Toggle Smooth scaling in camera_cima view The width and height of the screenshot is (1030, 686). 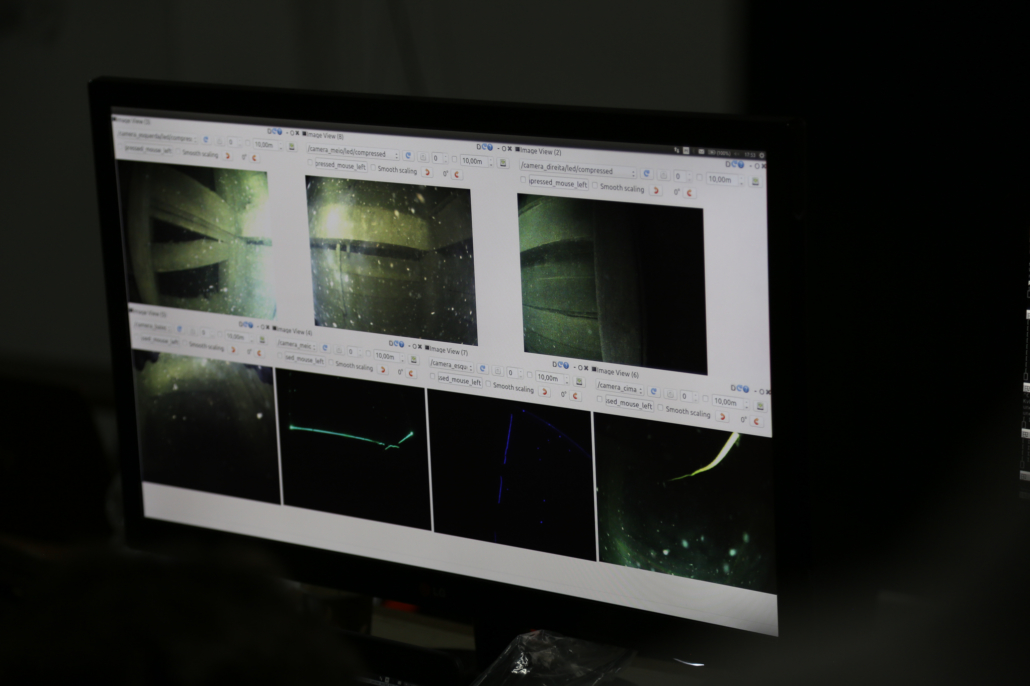660,409
